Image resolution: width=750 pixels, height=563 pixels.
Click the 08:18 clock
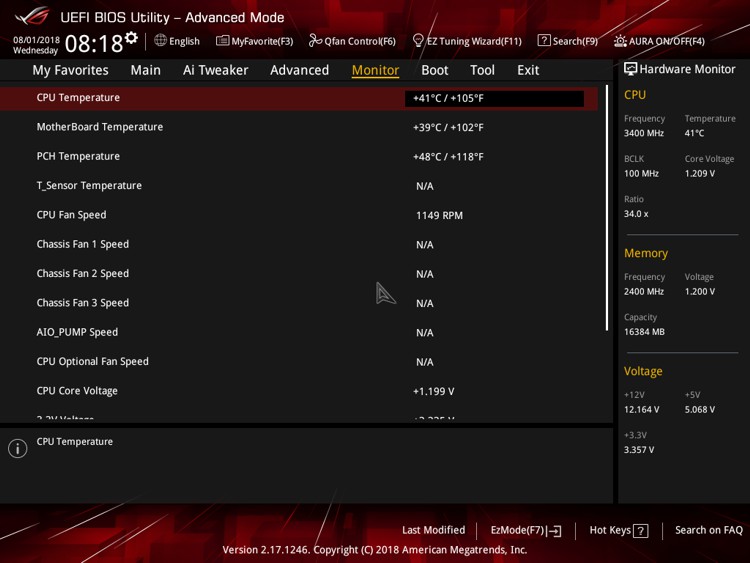point(94,44)
